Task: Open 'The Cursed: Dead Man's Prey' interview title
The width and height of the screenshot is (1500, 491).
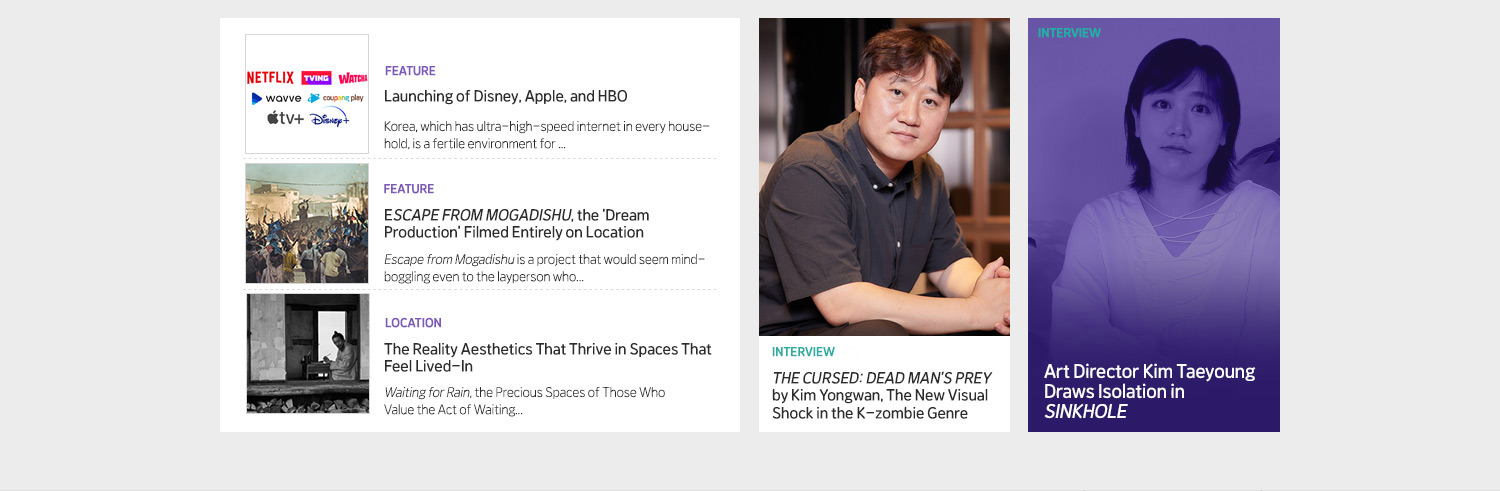Action: click(881, 395)
